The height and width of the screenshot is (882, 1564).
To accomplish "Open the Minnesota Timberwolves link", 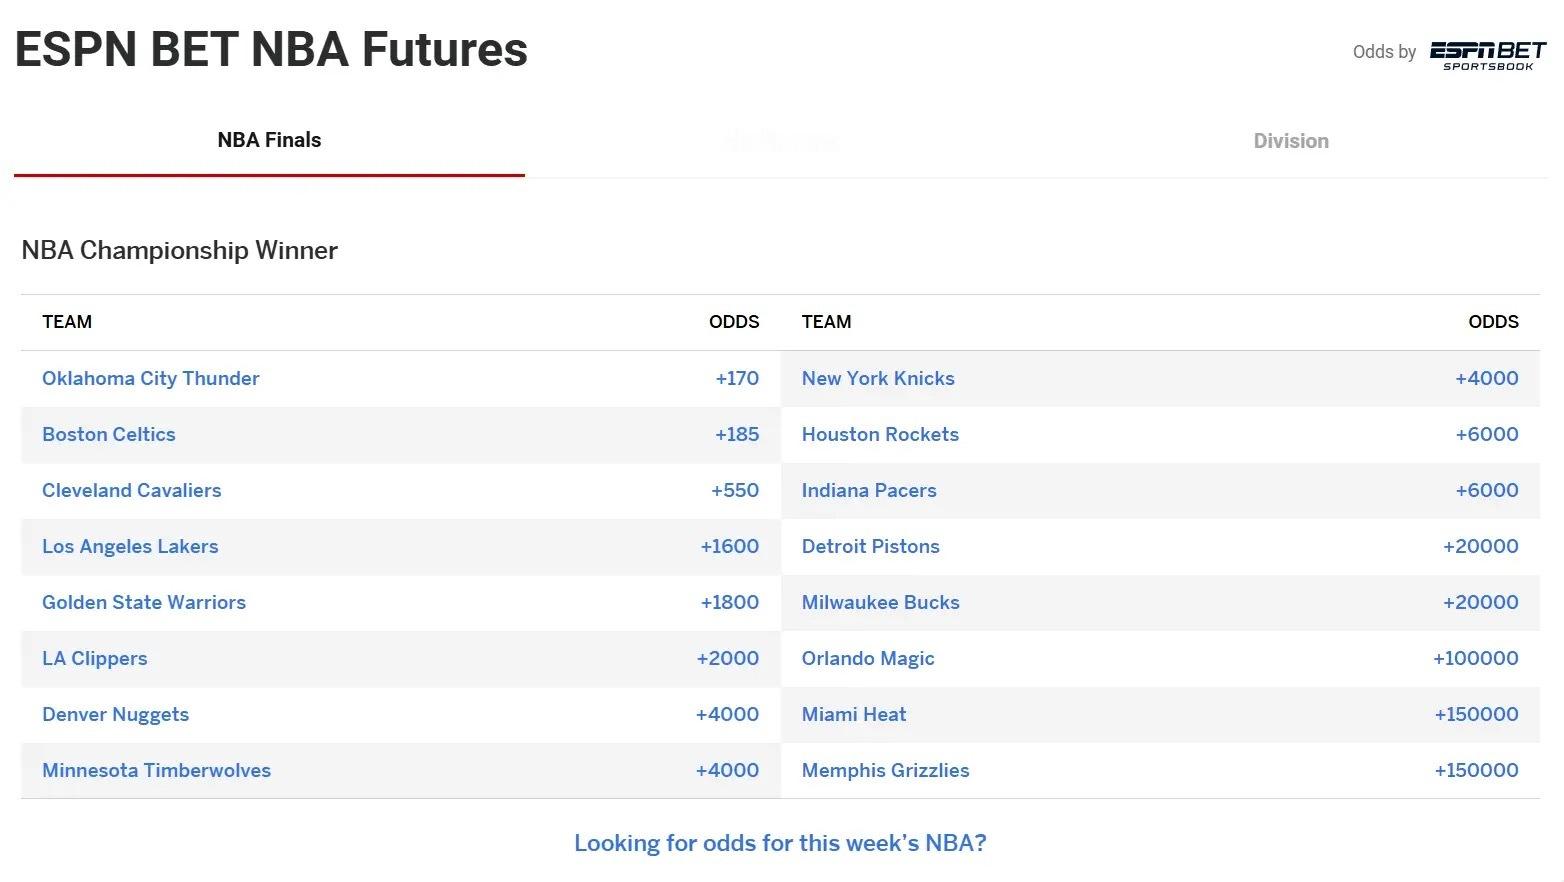I will (156, 770).
